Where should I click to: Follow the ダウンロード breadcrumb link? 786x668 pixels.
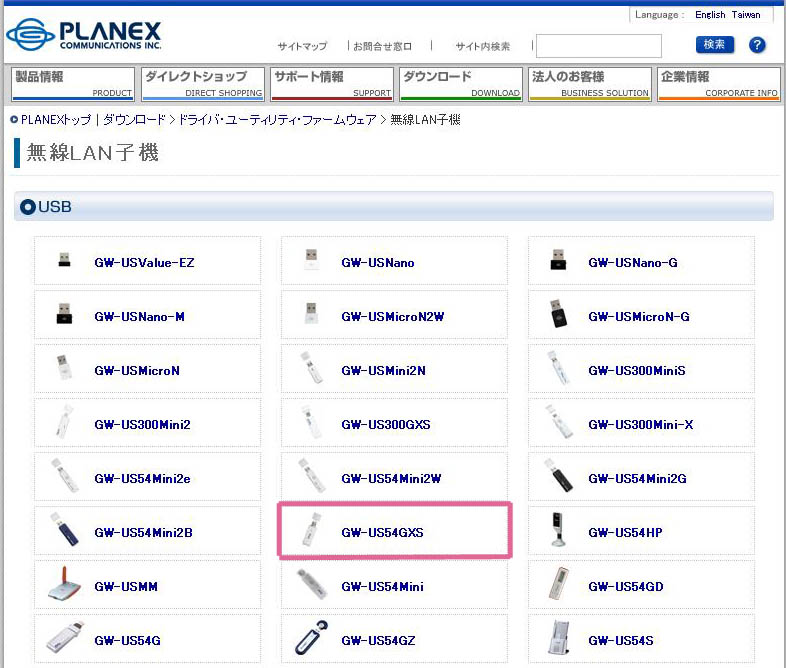(x=134, y=120)
